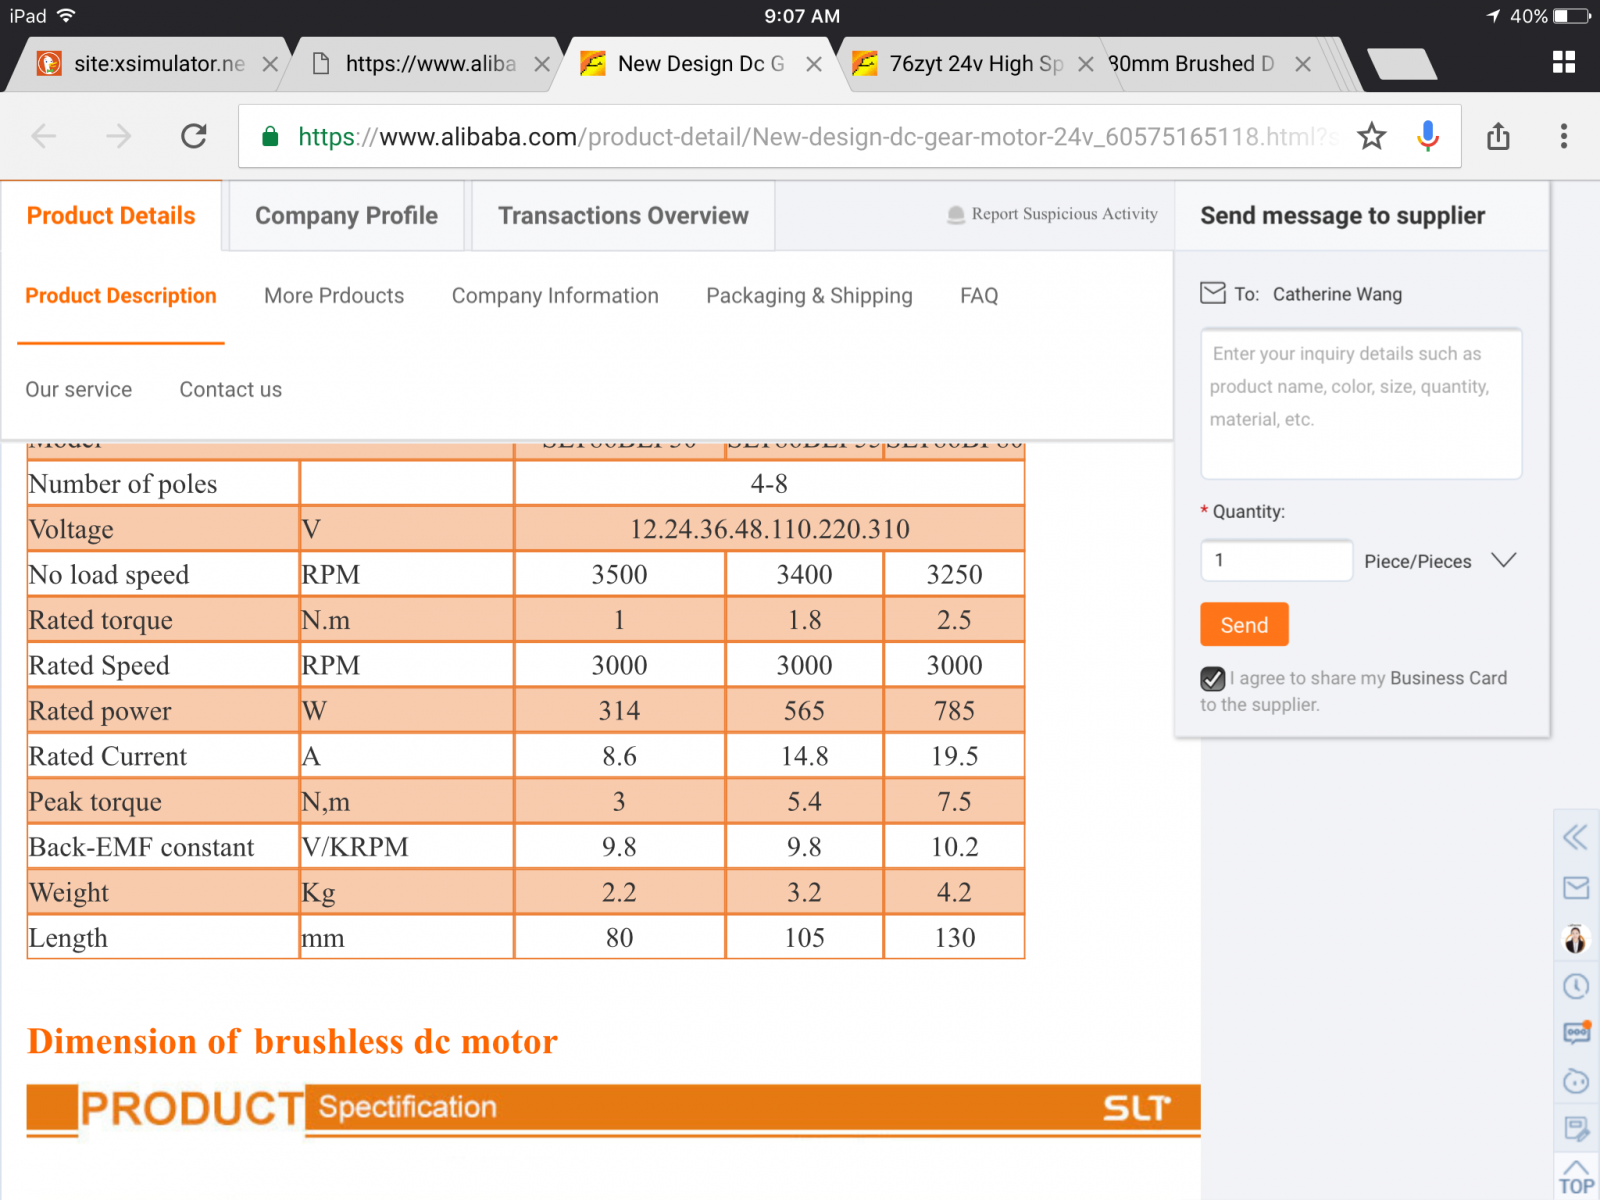Open the Chrome three-dot menu
The height and width of the screenshot is (1200, 1600).
pos(1564,136)
